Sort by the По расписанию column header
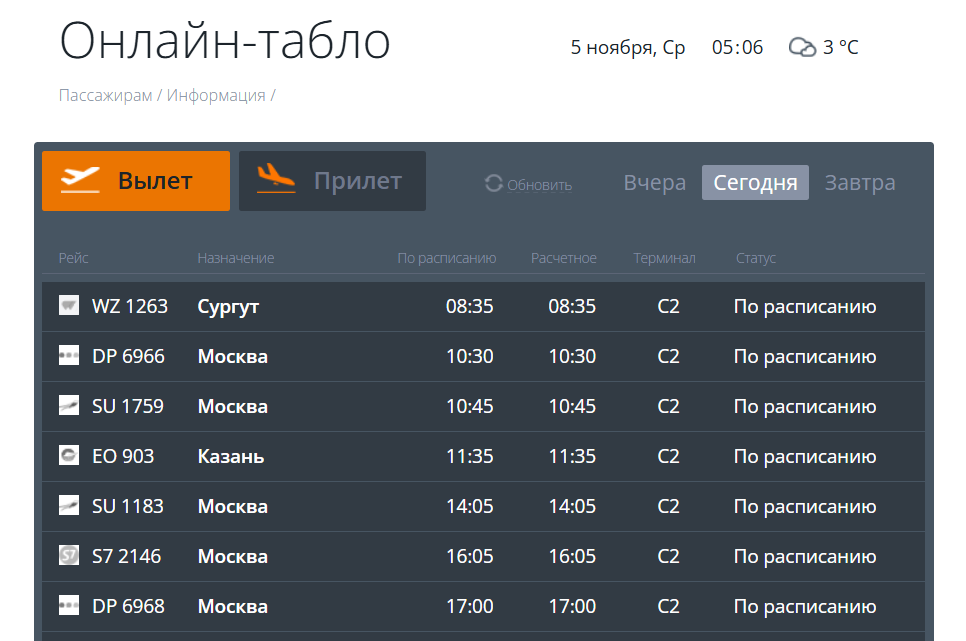 point(447,258)
